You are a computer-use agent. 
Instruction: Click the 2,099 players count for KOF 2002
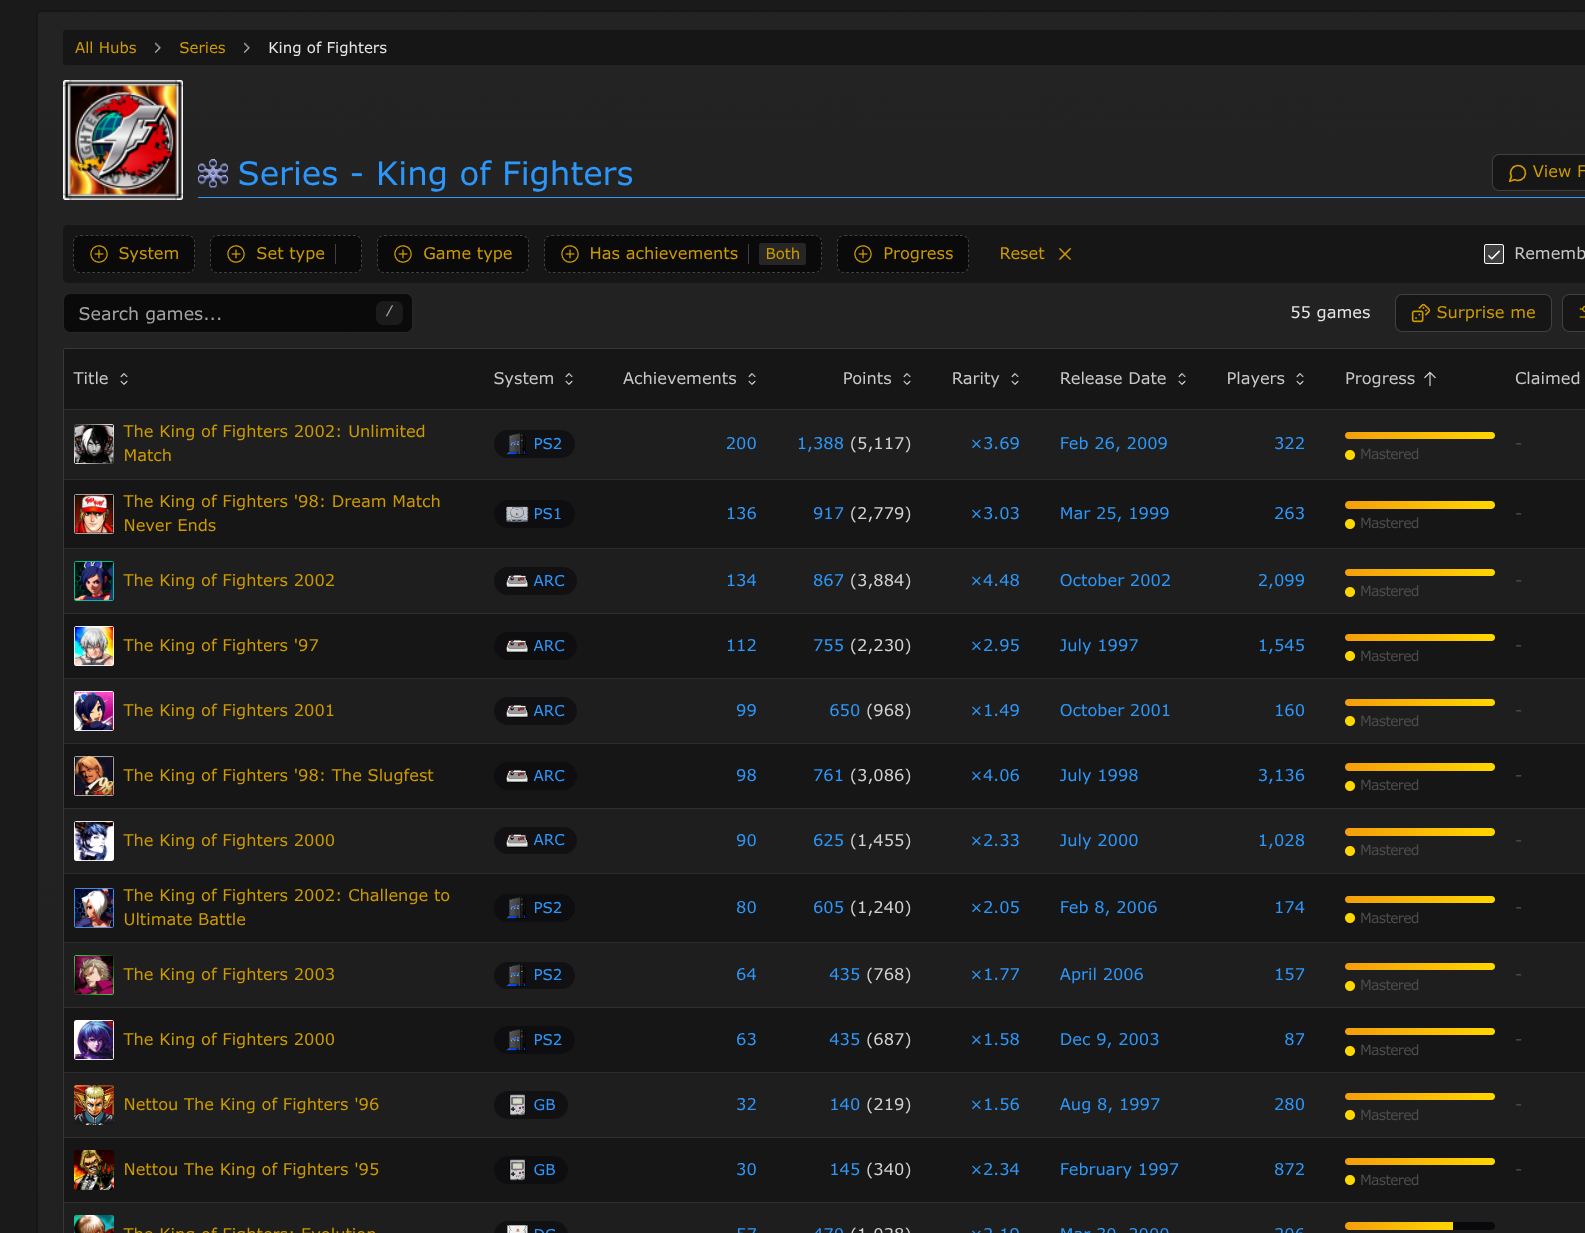[1281, 581]
